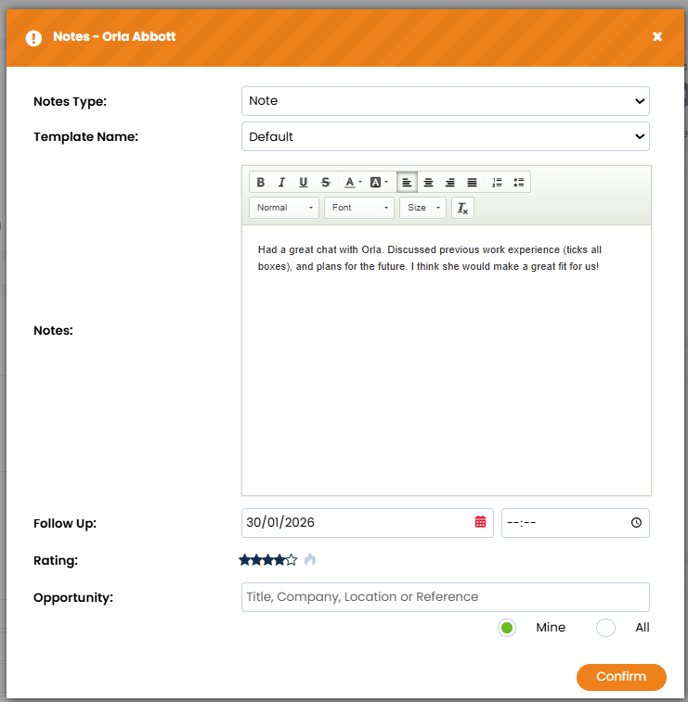Open the Normal paragraph format dropdown
The height and width of the screenshot is (702, 688).
pos(284,208)
